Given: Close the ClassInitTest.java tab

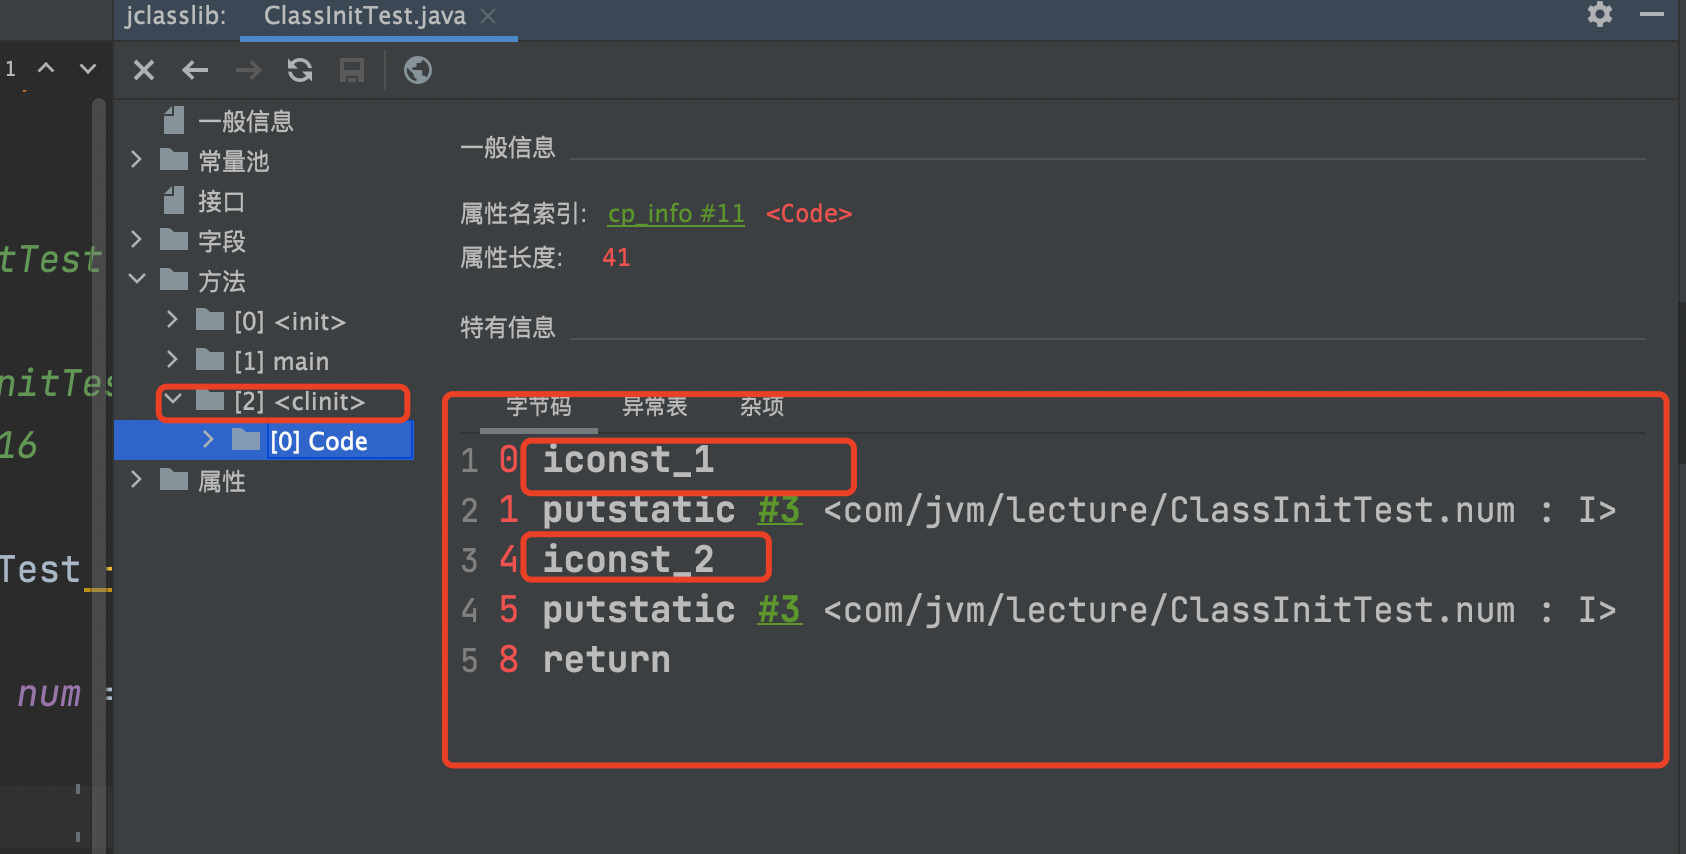Looking at the screenshot, I should (x=488, y=16).
